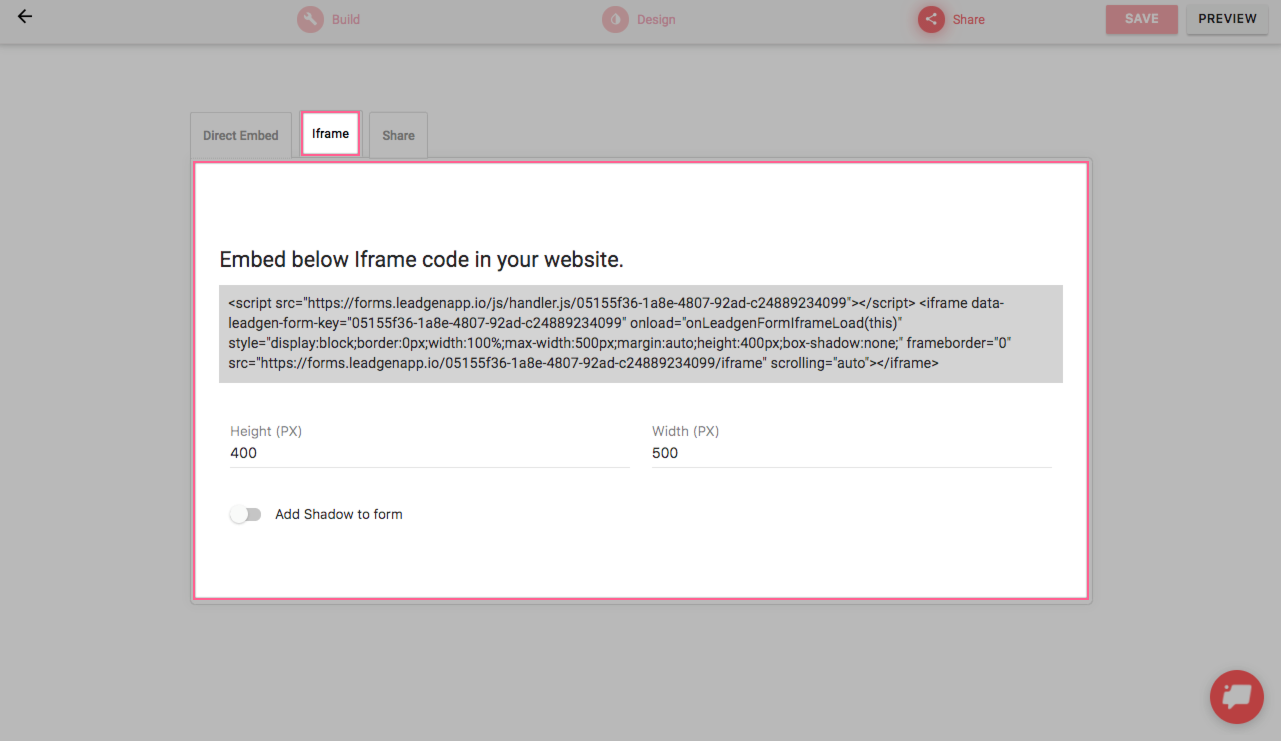
Task: Open the chat support bubble
Action: coord(1237,696)
